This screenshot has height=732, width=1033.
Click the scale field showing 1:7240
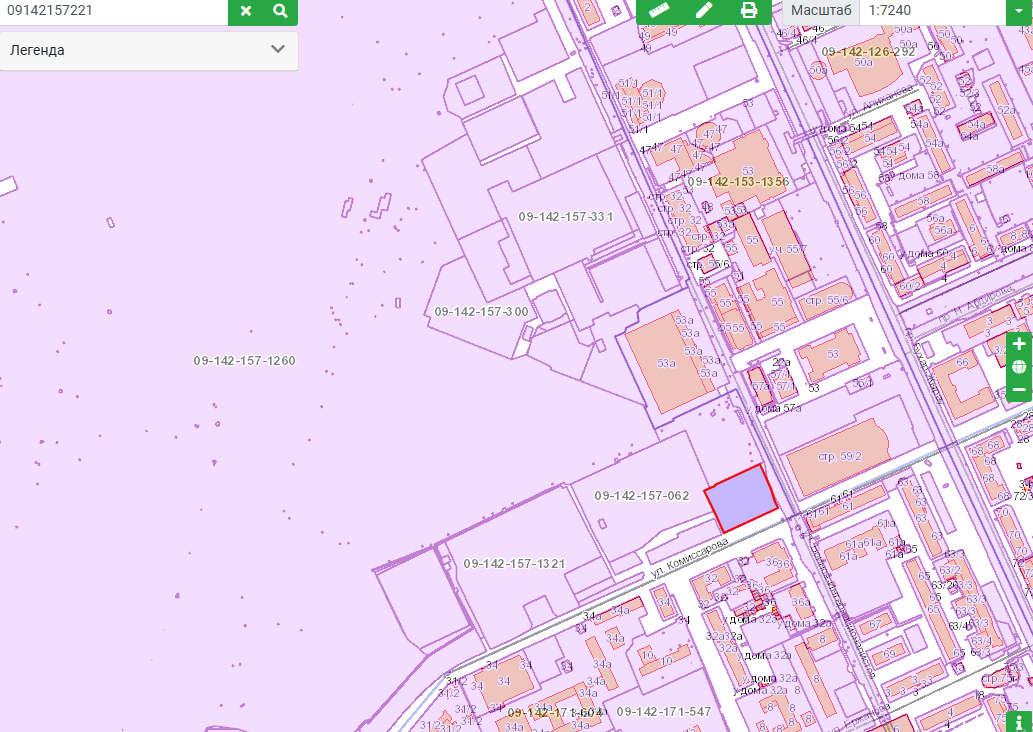[x=930, y=11]
